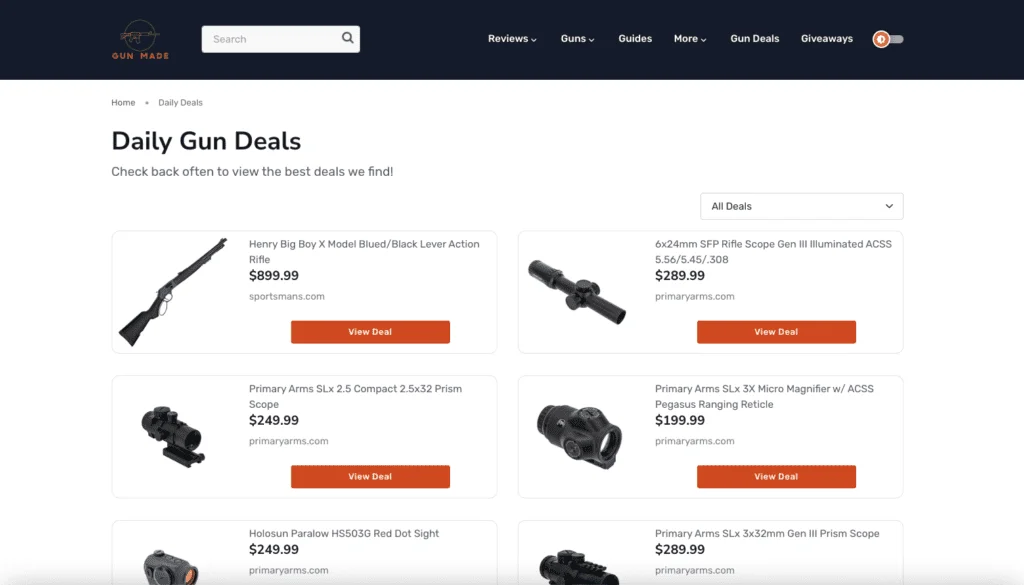Open the Guides page
Viewport: 1024px width, 585px height.
click(x=634, y=38)
